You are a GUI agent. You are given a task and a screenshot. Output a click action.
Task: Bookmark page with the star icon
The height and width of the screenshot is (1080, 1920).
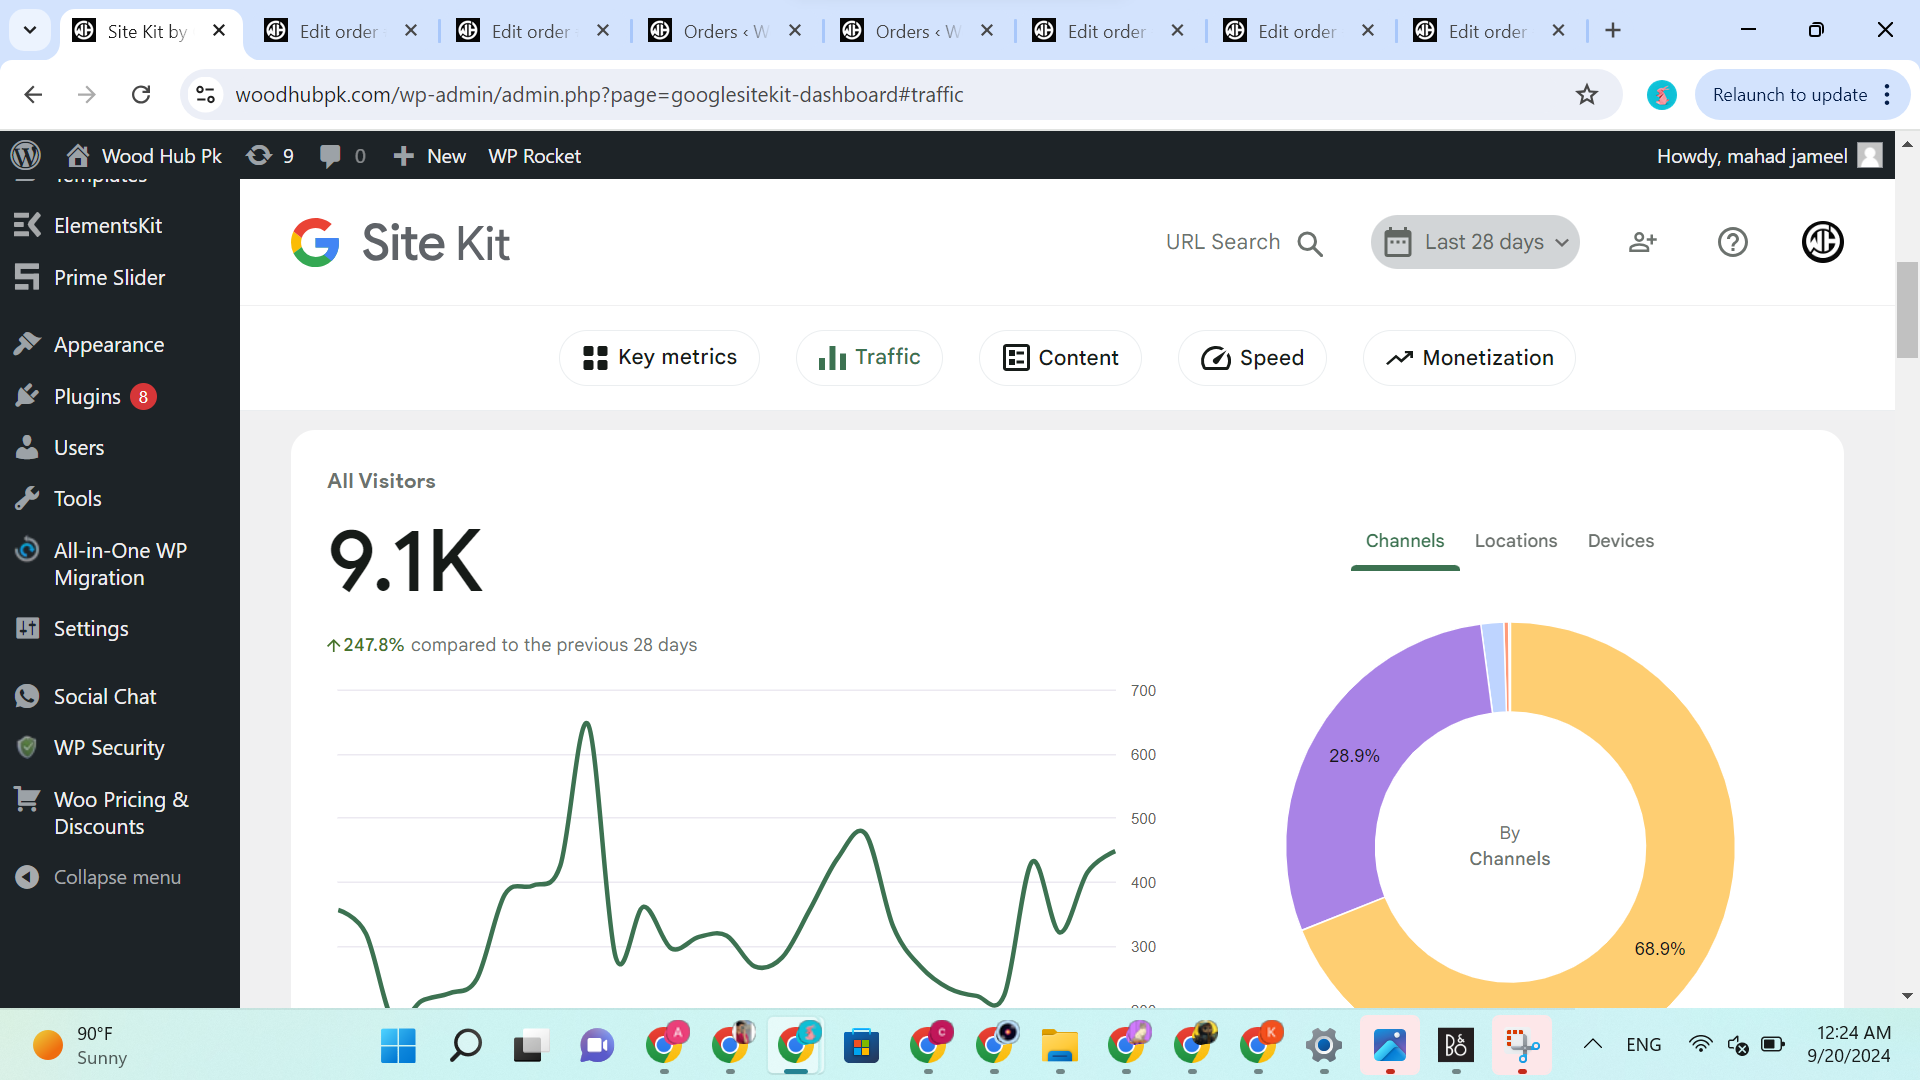pos(1587,94)
